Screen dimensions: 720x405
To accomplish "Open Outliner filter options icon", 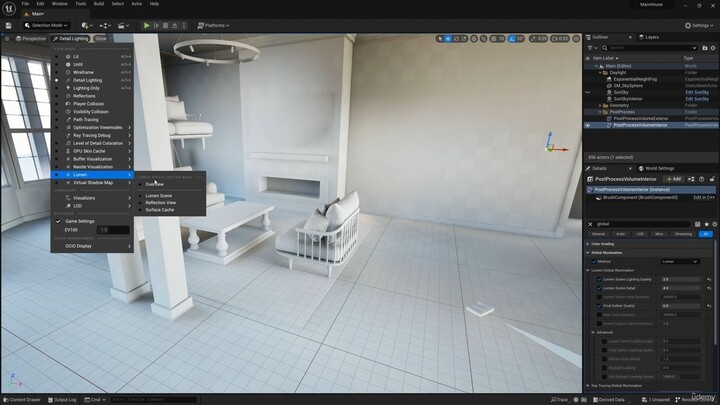I will pos(592,48).
